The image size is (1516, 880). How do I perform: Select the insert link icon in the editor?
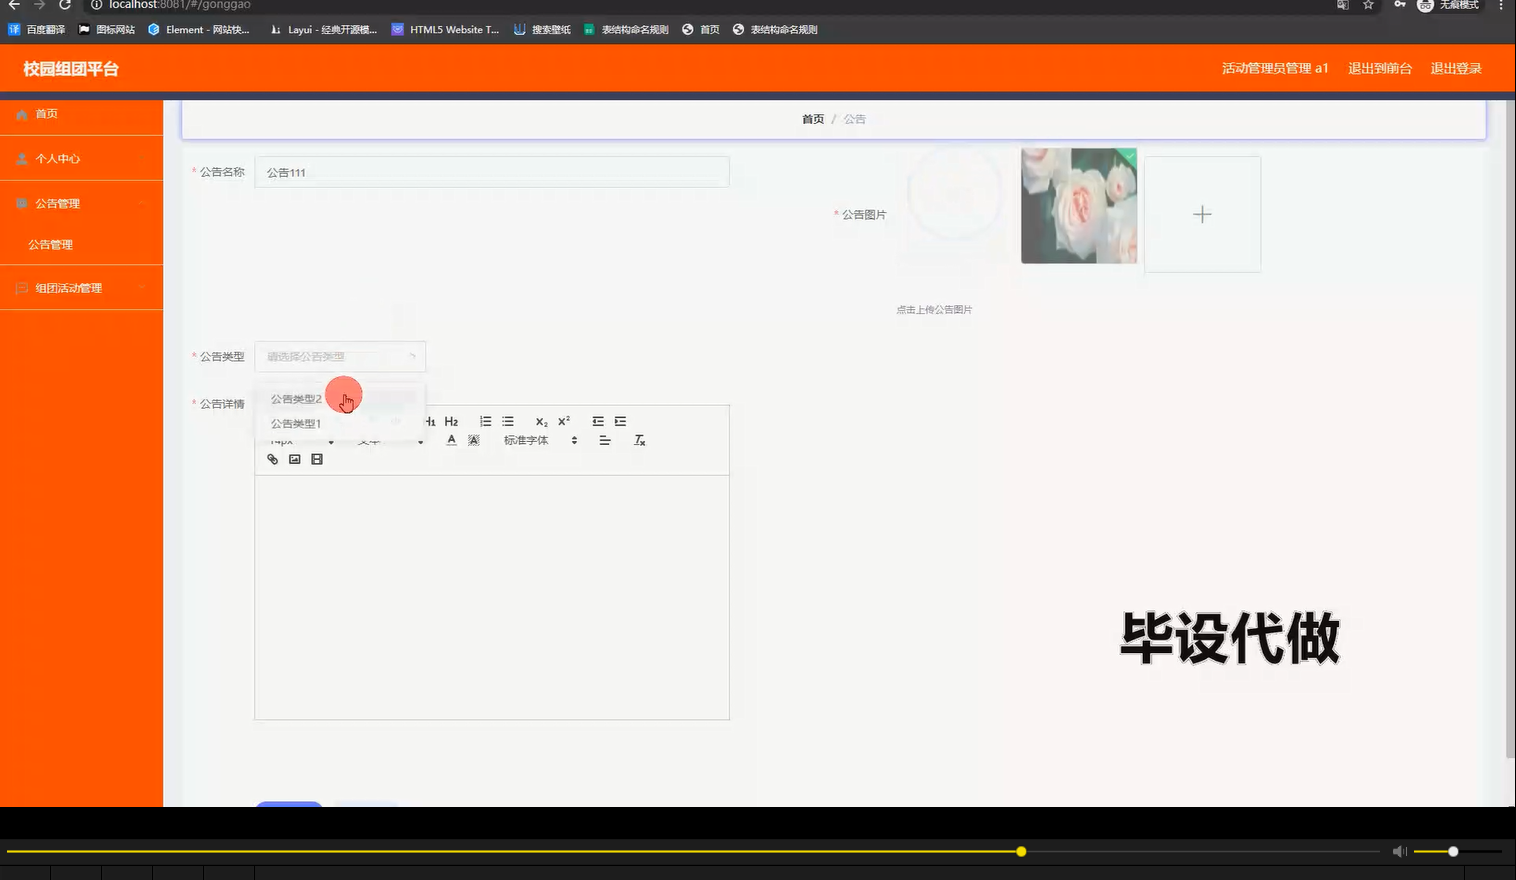272,458
